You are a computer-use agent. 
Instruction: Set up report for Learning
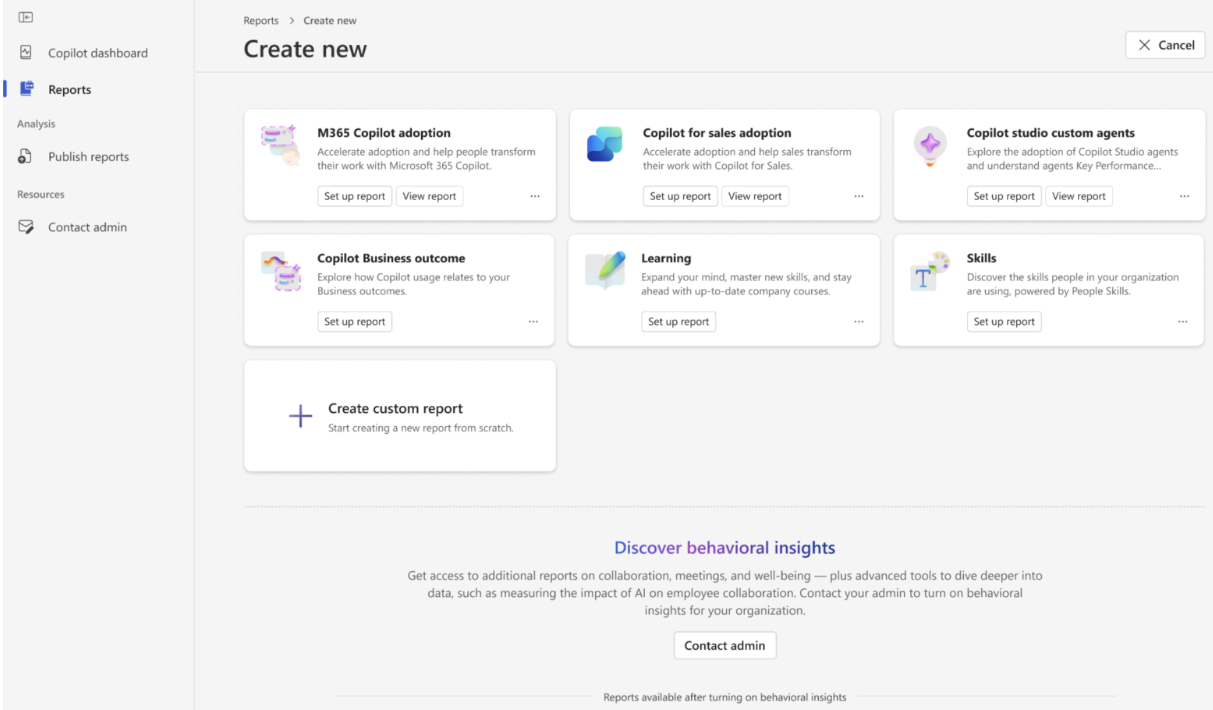678,322
